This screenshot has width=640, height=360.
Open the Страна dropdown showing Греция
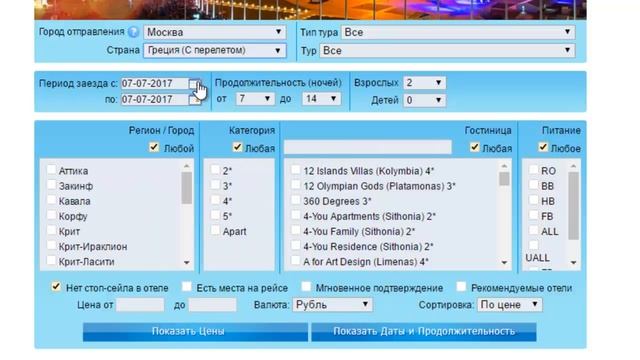(x=214, y=51)
